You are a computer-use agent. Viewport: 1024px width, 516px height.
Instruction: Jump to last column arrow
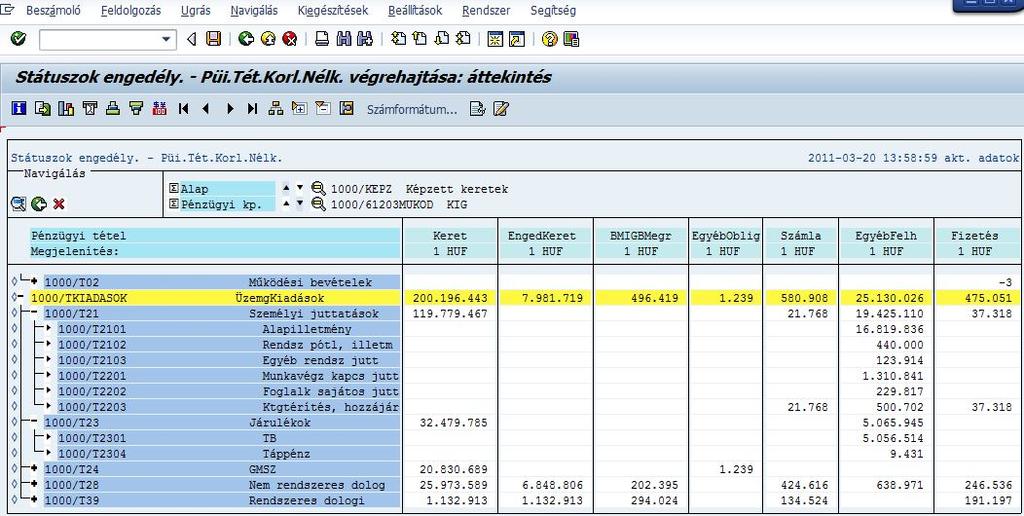pos(252,108)
